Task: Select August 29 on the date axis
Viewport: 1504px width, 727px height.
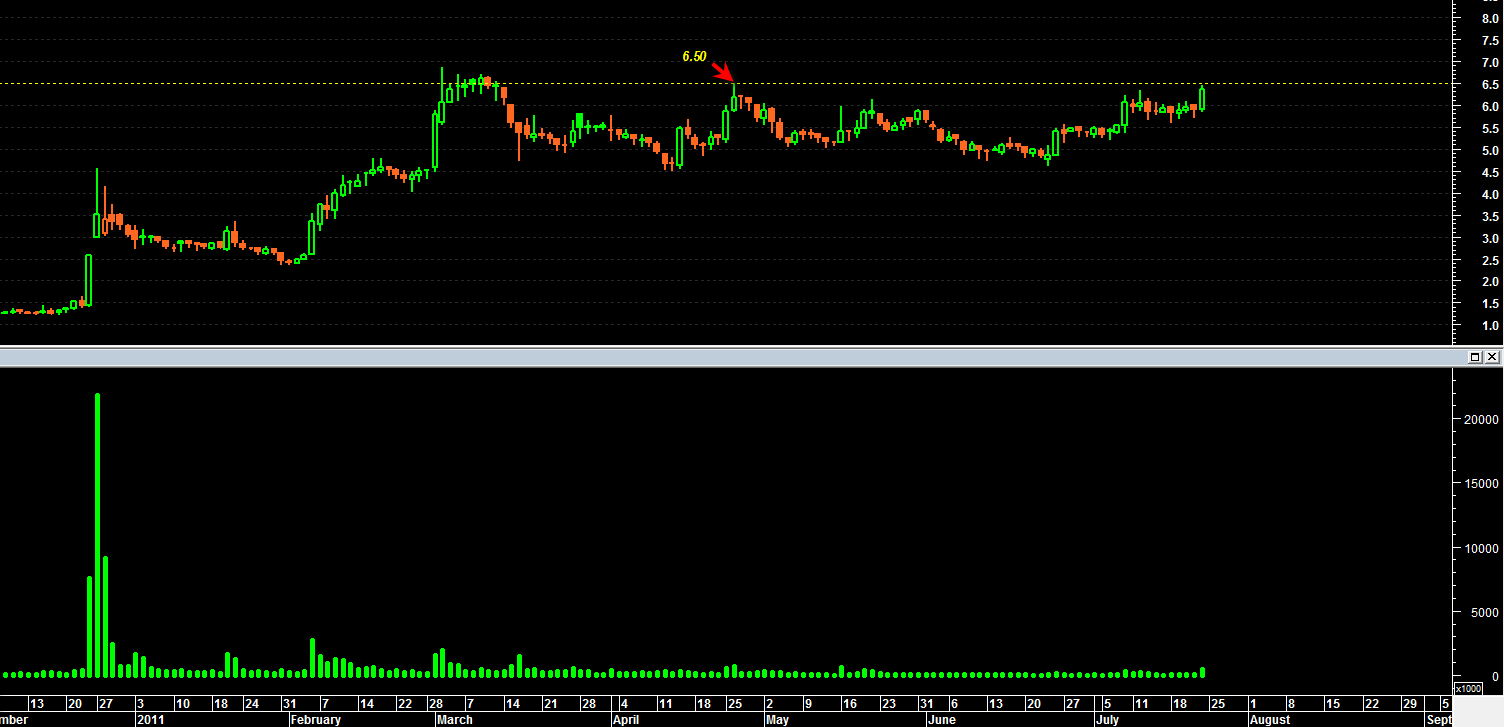Action: point(1409,703)
